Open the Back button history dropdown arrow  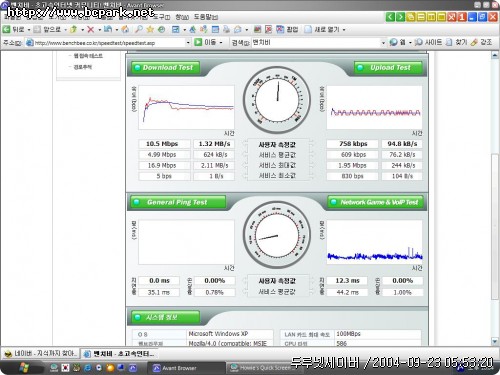(x=29, y=30)
